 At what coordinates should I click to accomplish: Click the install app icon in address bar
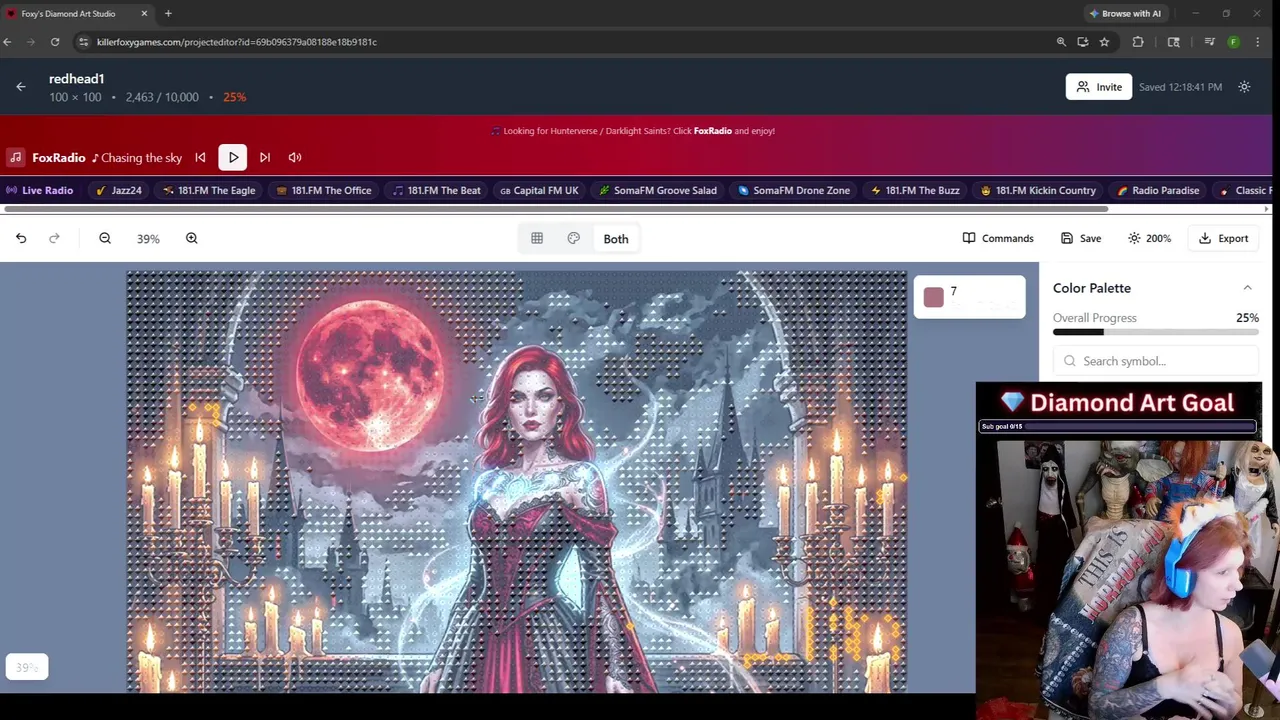1083,42
